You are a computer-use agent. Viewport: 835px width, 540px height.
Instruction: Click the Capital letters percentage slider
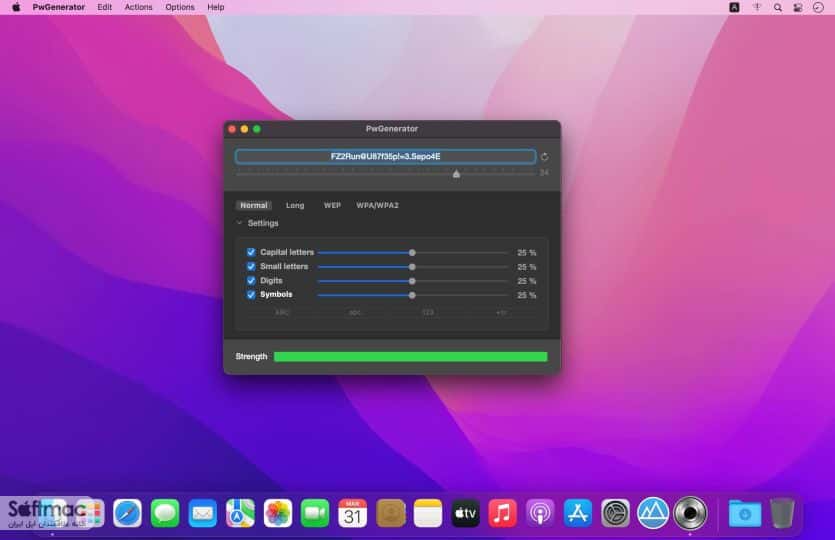pos(413,252)
